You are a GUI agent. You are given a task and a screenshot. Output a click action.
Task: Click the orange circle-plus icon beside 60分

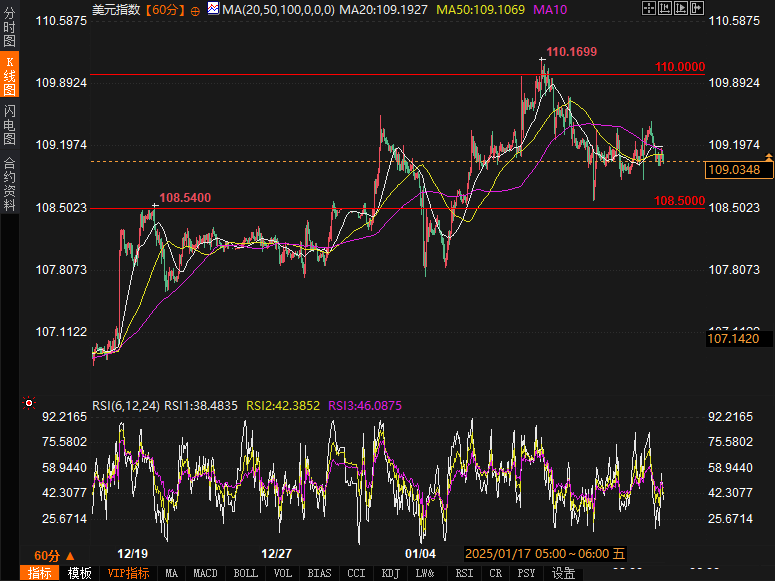click(x=195, y=11)
